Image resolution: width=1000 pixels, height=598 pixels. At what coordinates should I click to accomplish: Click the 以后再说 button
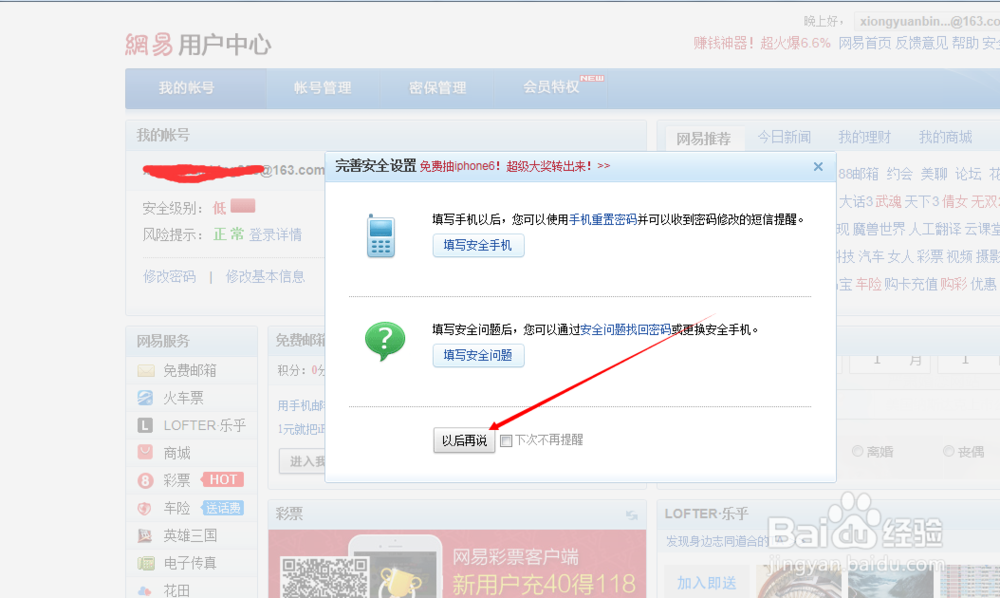(464, 441)
